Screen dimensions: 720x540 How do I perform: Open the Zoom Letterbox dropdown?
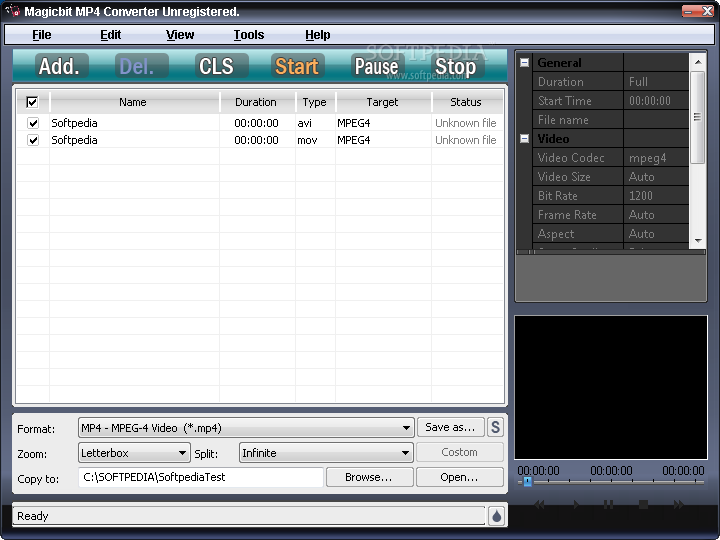tap(134, 453)
